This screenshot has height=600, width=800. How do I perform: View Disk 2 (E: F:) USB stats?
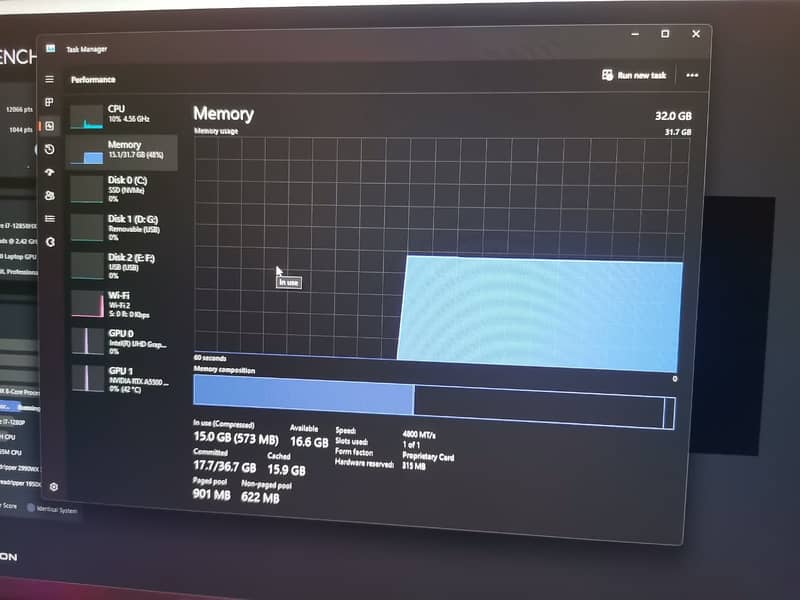coord(120,265)
